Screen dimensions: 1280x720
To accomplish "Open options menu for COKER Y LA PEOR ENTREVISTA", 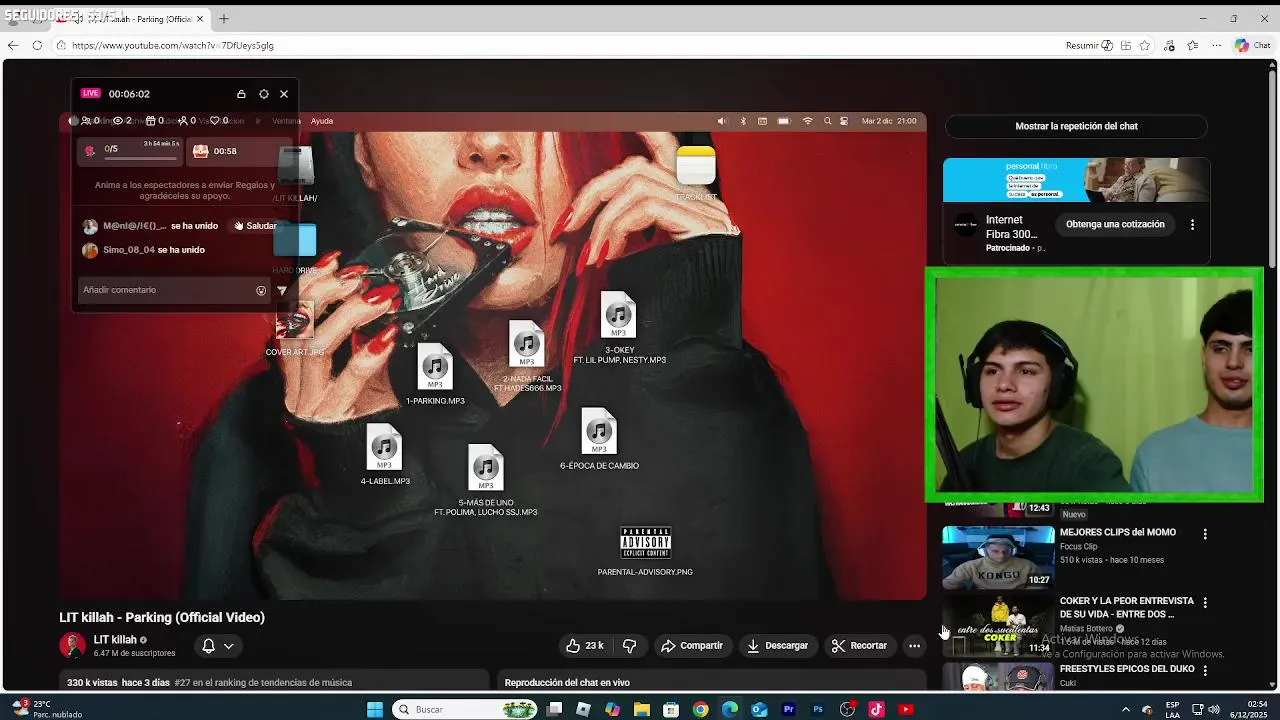I will [x=1205, y=603].
